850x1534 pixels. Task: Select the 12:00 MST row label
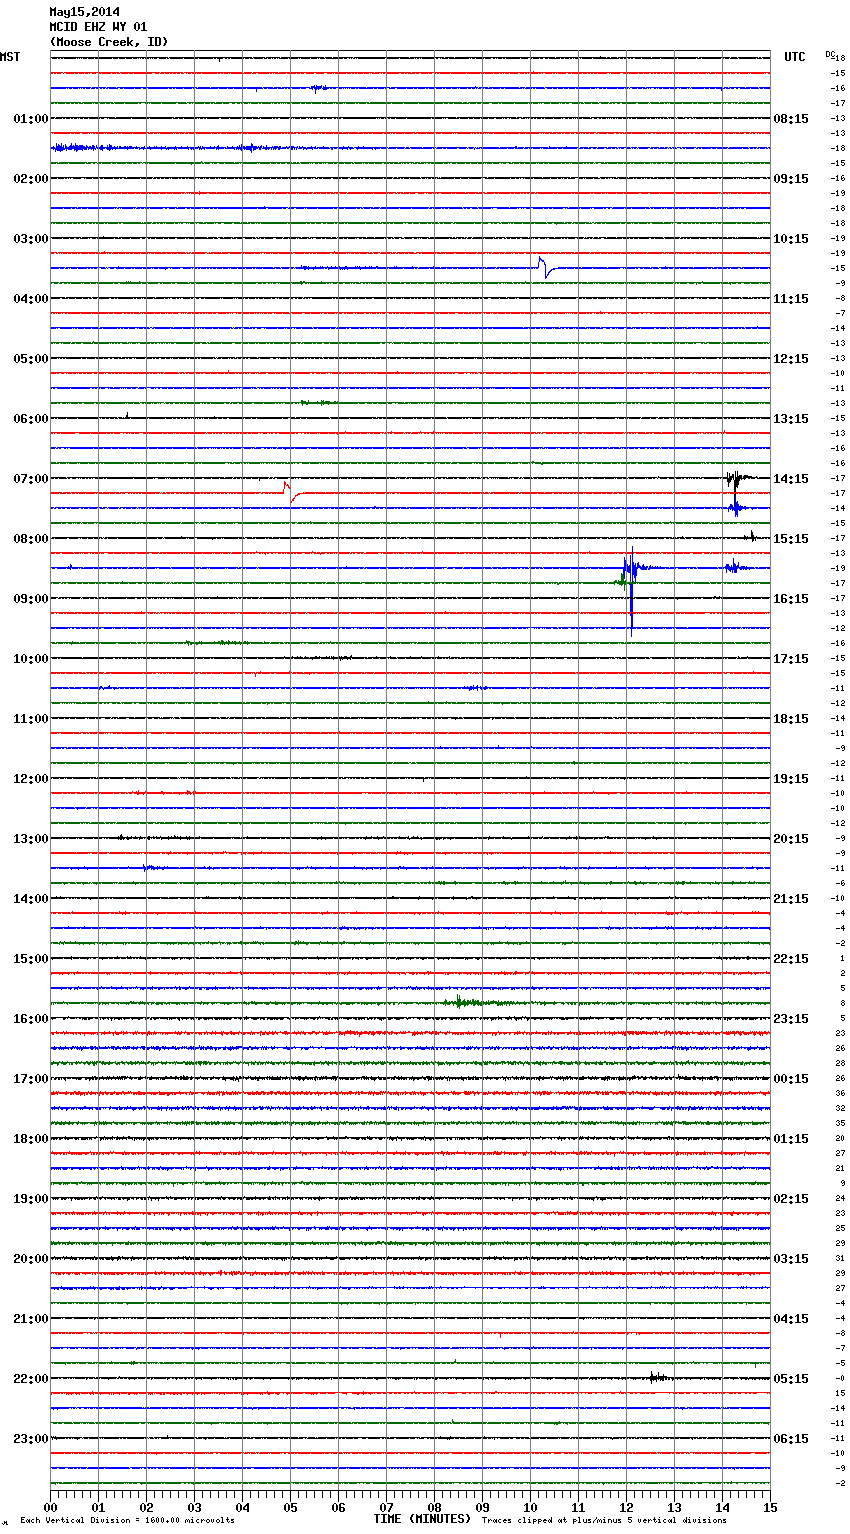click(x=31, y=779)
